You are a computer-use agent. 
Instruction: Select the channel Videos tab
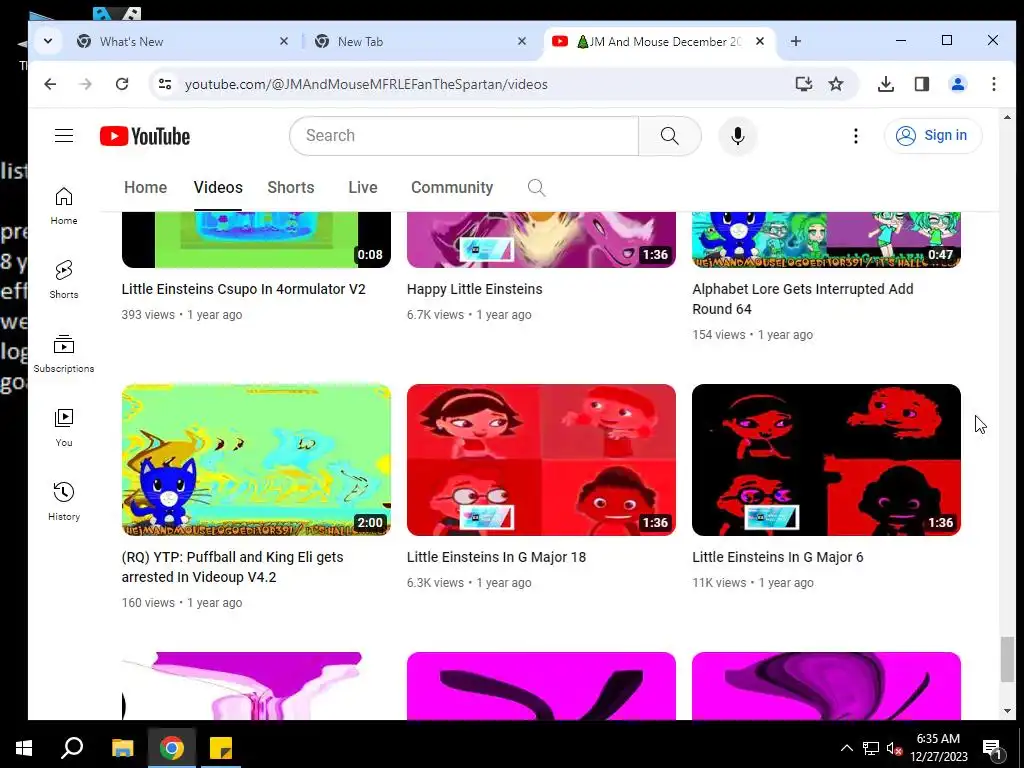pos(218,187)
